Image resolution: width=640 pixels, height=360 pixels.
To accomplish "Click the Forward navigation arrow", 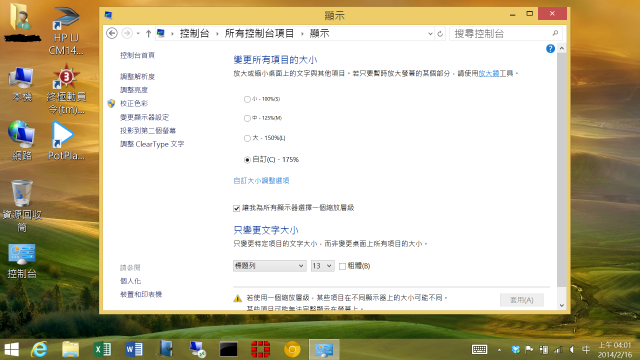I will [127, 33].
